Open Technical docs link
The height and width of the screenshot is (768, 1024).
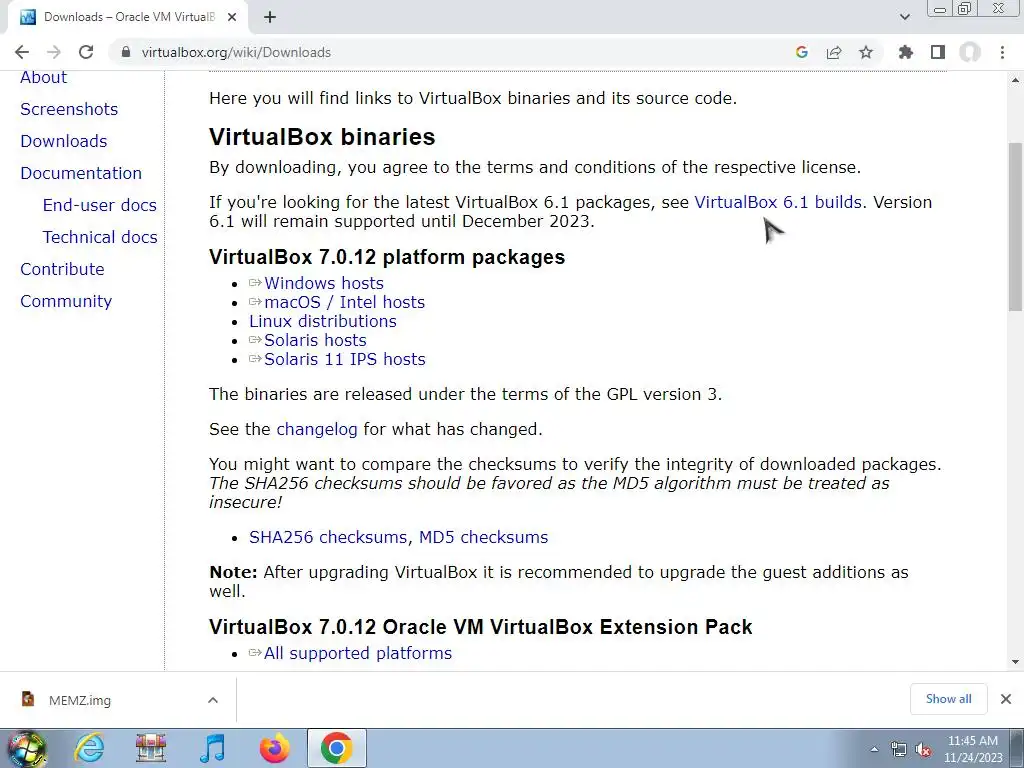click(x=100, y=237)
